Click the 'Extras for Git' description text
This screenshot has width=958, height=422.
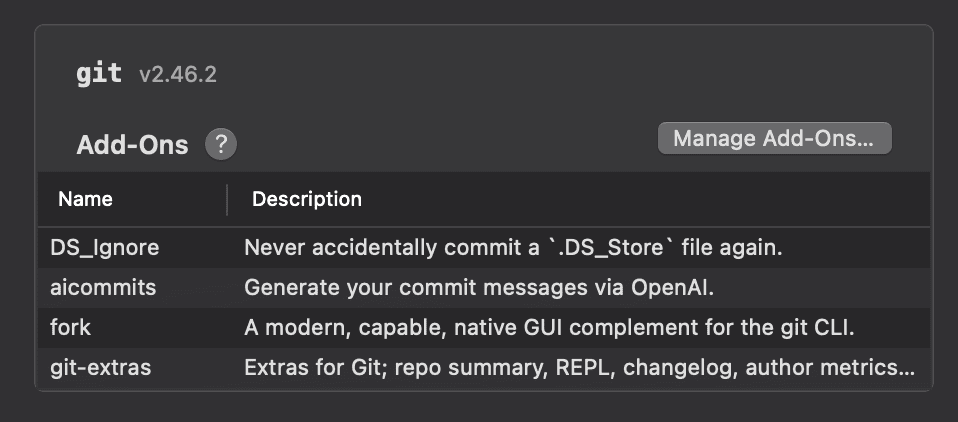tap(579, 367)
